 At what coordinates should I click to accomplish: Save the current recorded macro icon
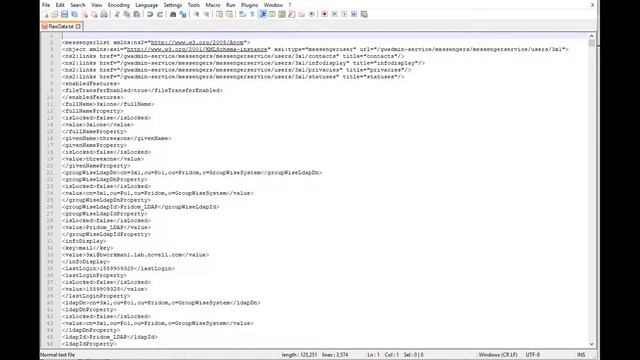tap(364, 14)
